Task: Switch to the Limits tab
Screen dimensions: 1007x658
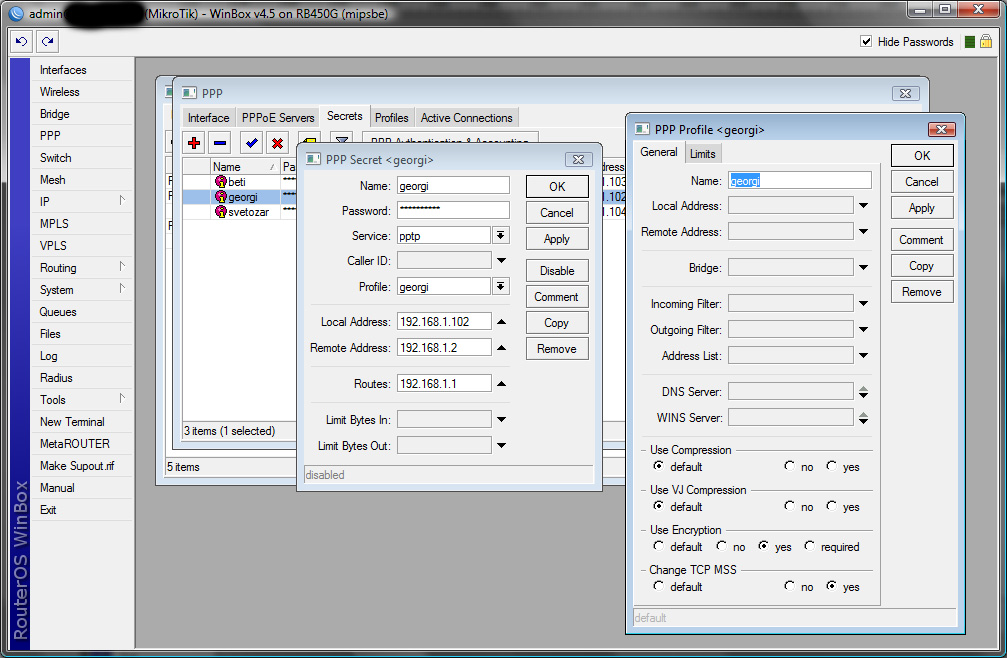Action: click(703, 153)
